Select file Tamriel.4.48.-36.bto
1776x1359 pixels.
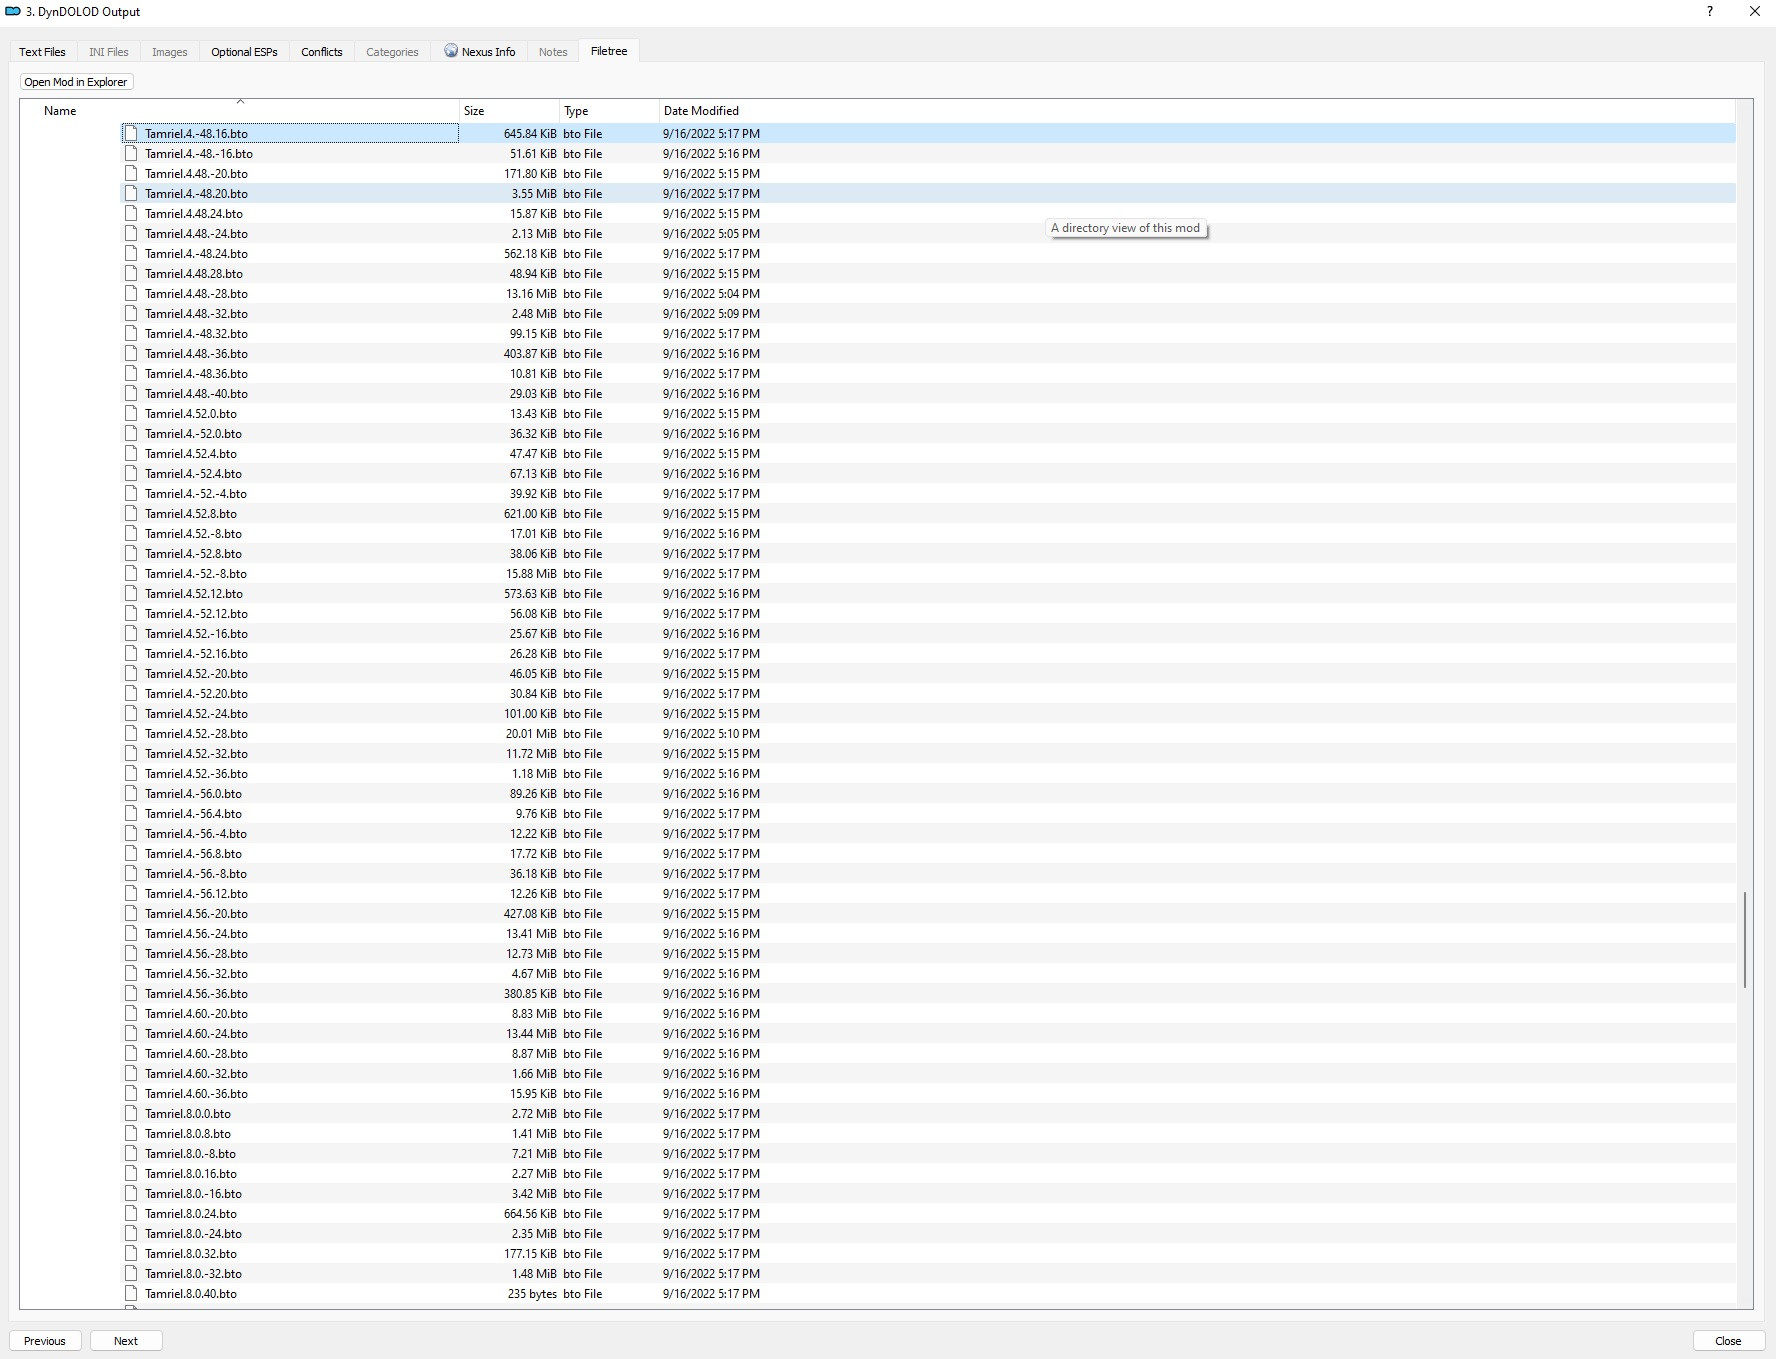pyautogui.click(x=196, y=353)
